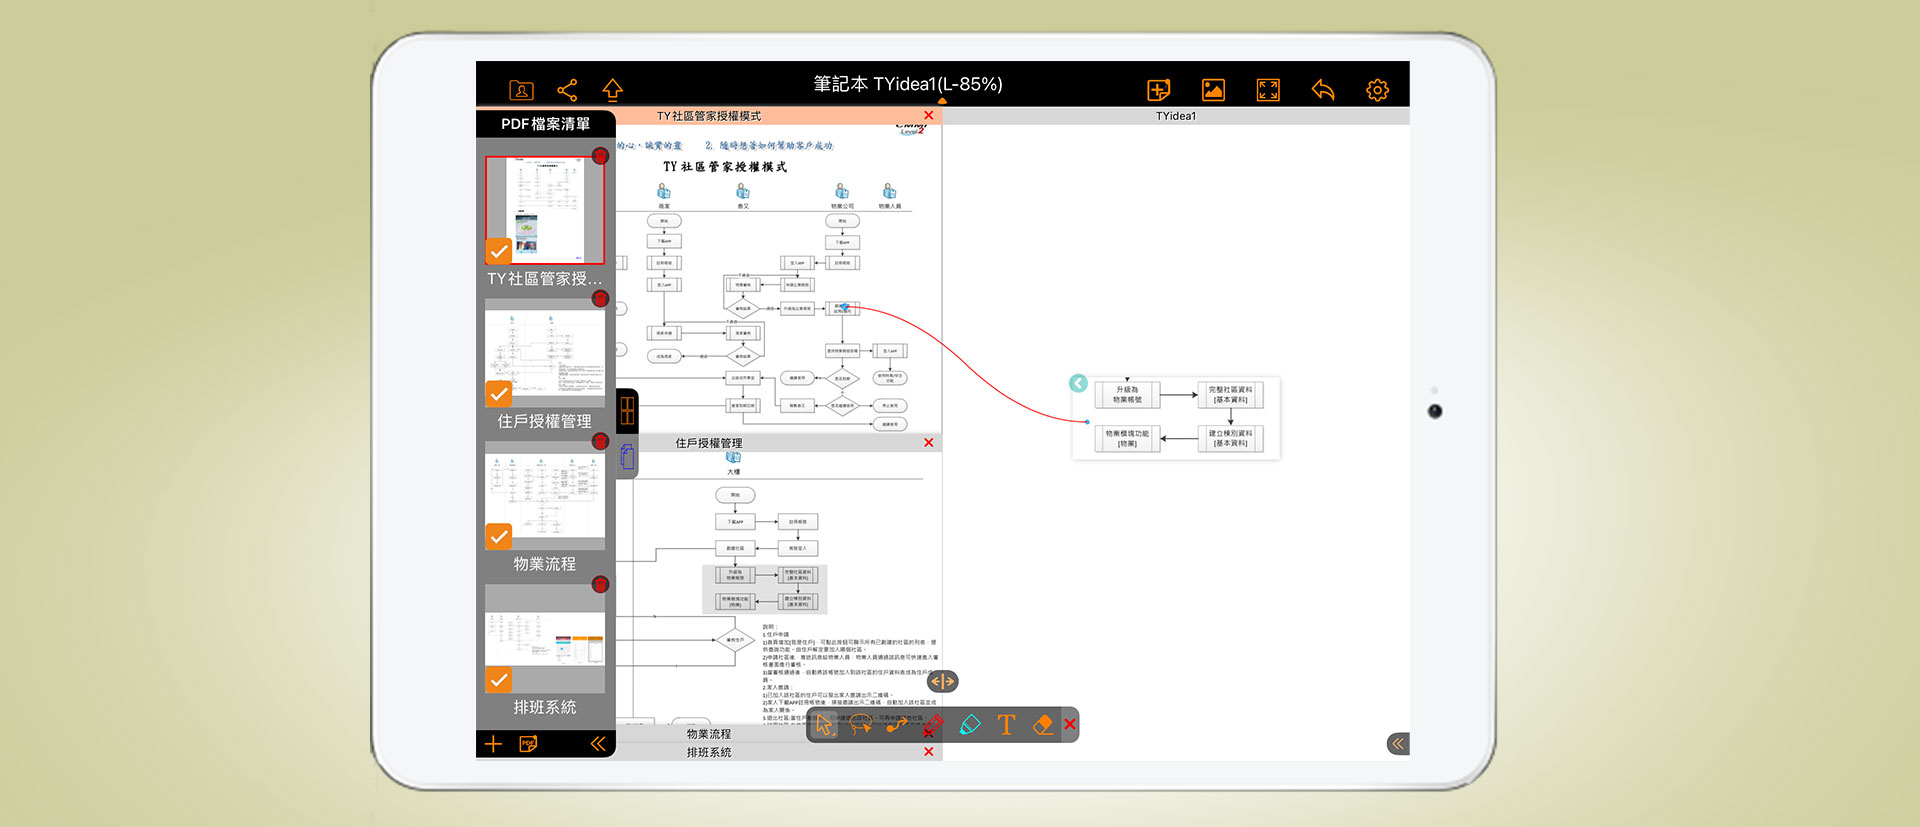Open the 物業流程 PDF thumbnail
Screen dimensions: 1920x827
pos(545,496)
